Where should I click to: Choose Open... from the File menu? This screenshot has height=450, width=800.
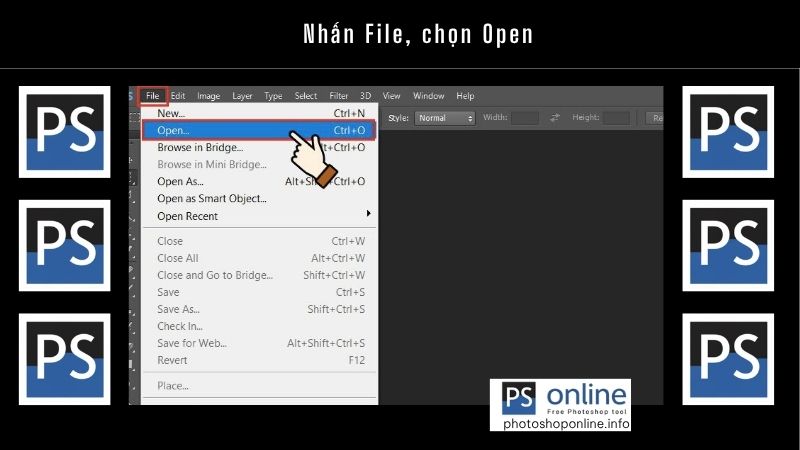pyautogui.click(x=260, y=130)
